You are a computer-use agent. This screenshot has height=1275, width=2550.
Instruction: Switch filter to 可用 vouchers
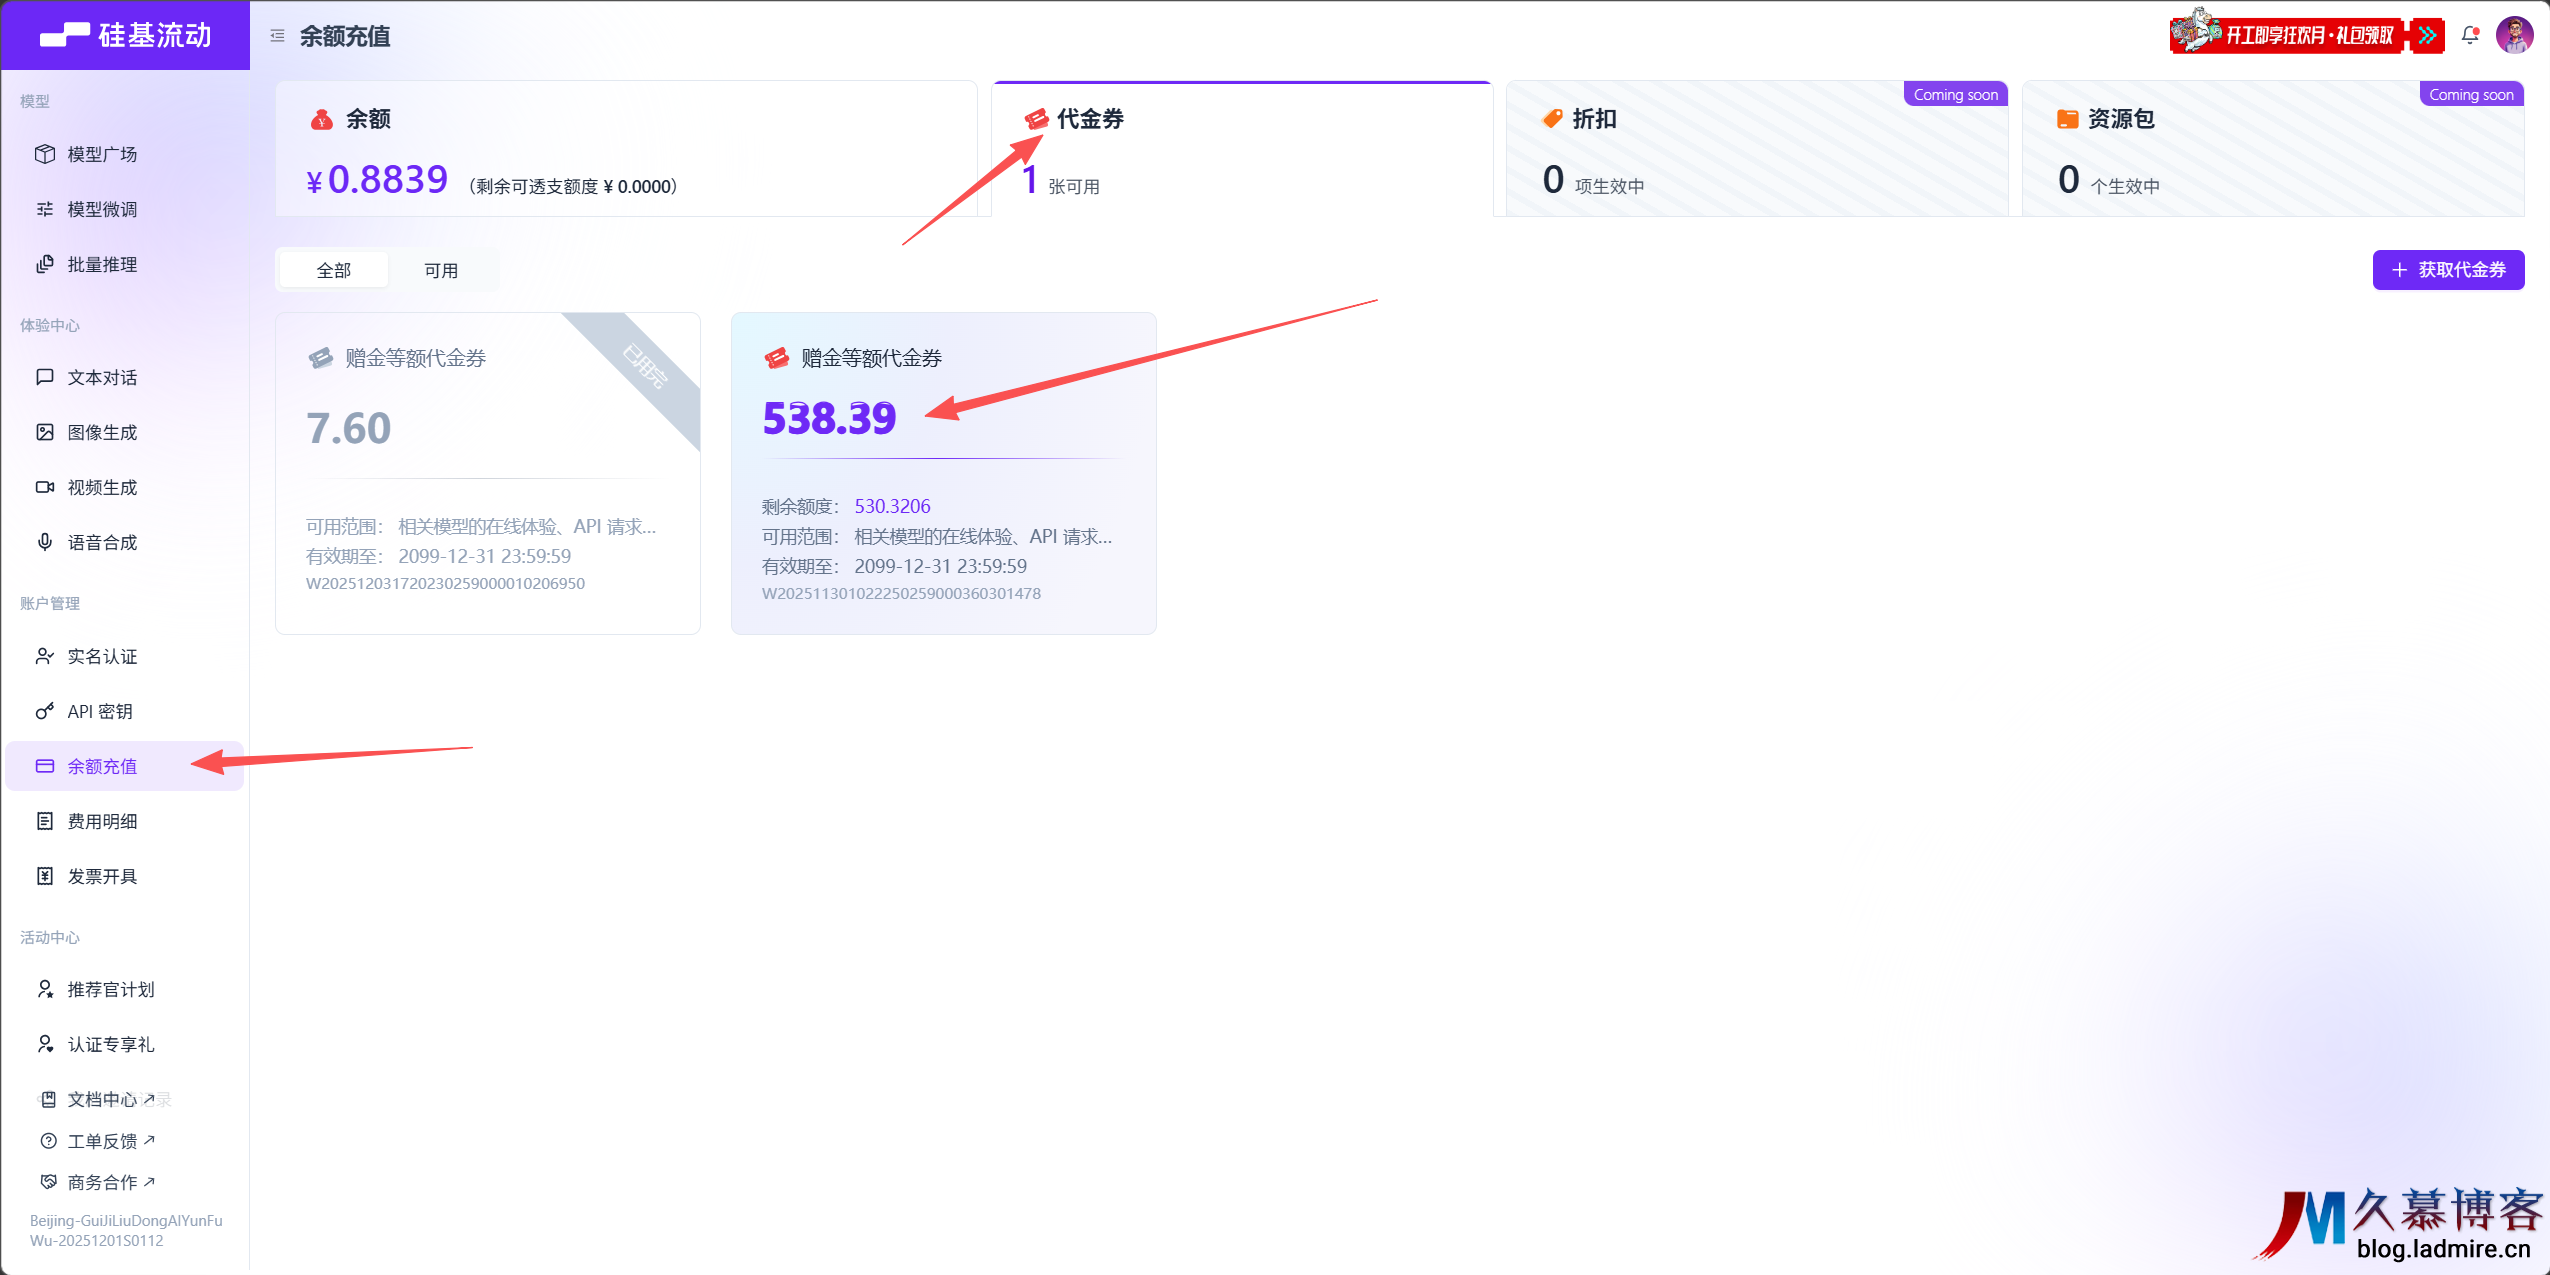point(441,270)
